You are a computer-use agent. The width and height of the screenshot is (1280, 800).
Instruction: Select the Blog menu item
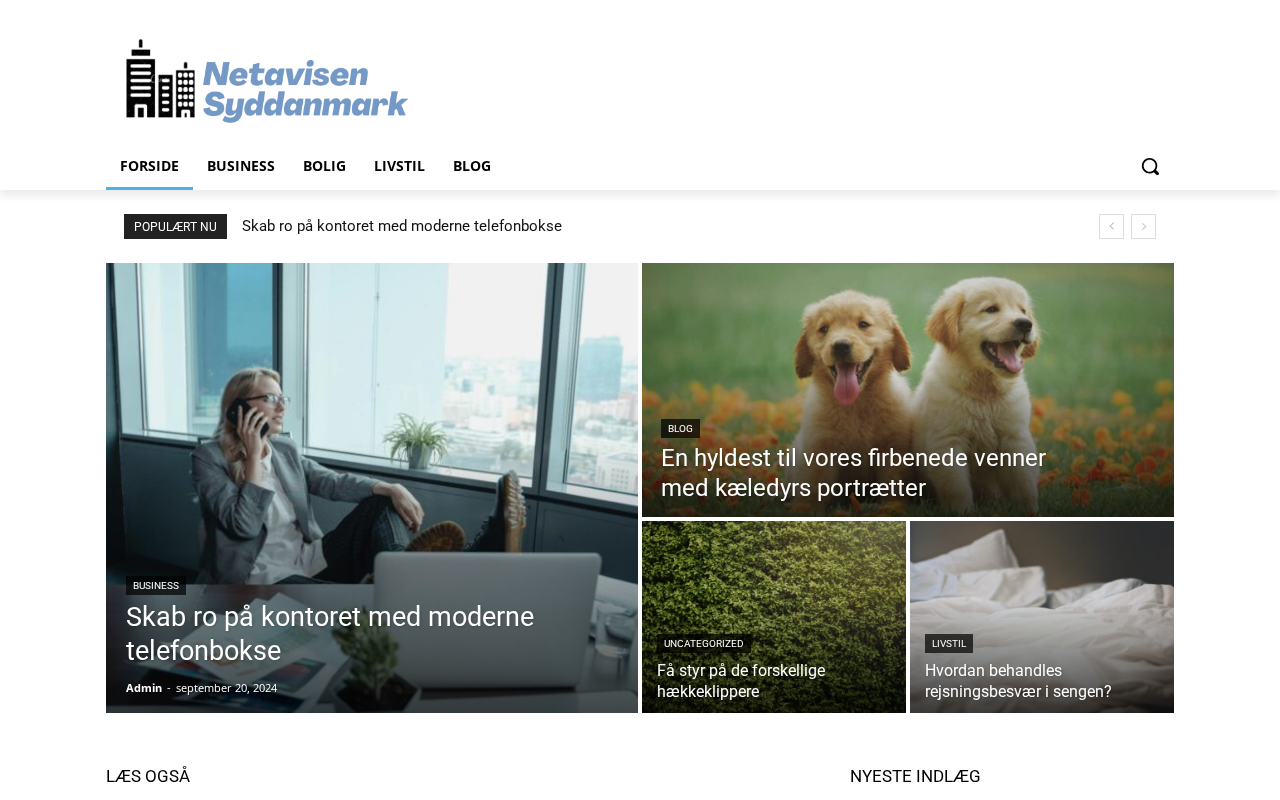pyautogui.click(x=472, y=166)
